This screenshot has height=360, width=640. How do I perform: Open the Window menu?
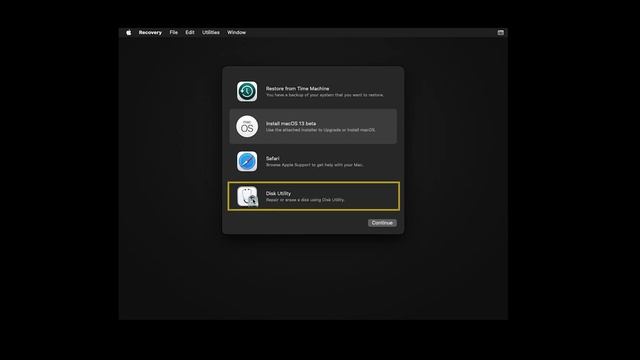236,33
